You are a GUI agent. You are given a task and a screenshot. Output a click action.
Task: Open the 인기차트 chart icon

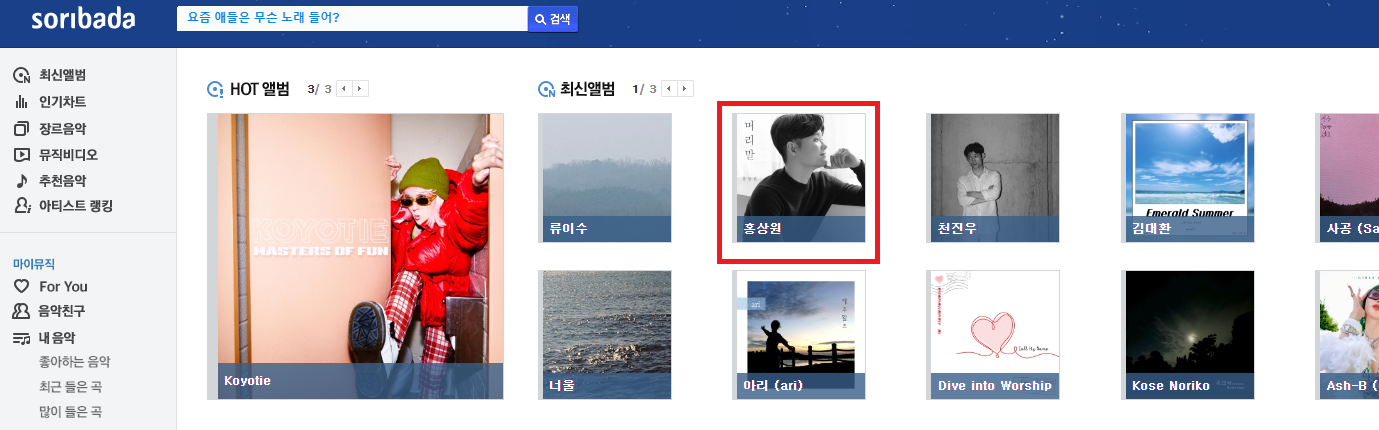[x=21, y=102]
